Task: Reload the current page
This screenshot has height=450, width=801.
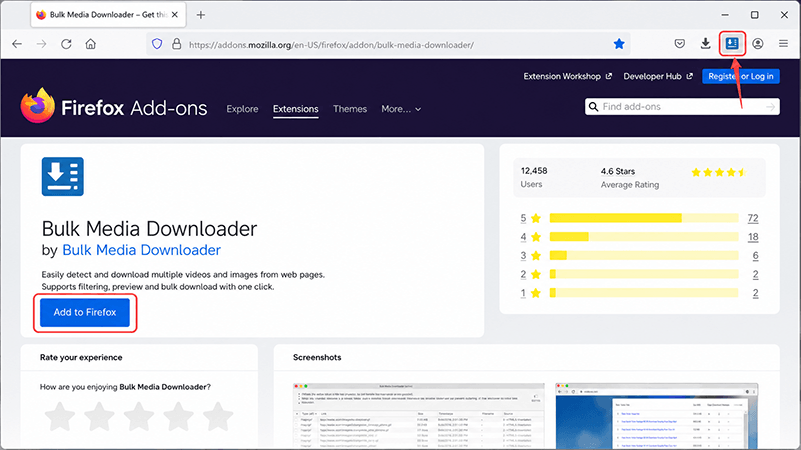Action: coord(66,44)
